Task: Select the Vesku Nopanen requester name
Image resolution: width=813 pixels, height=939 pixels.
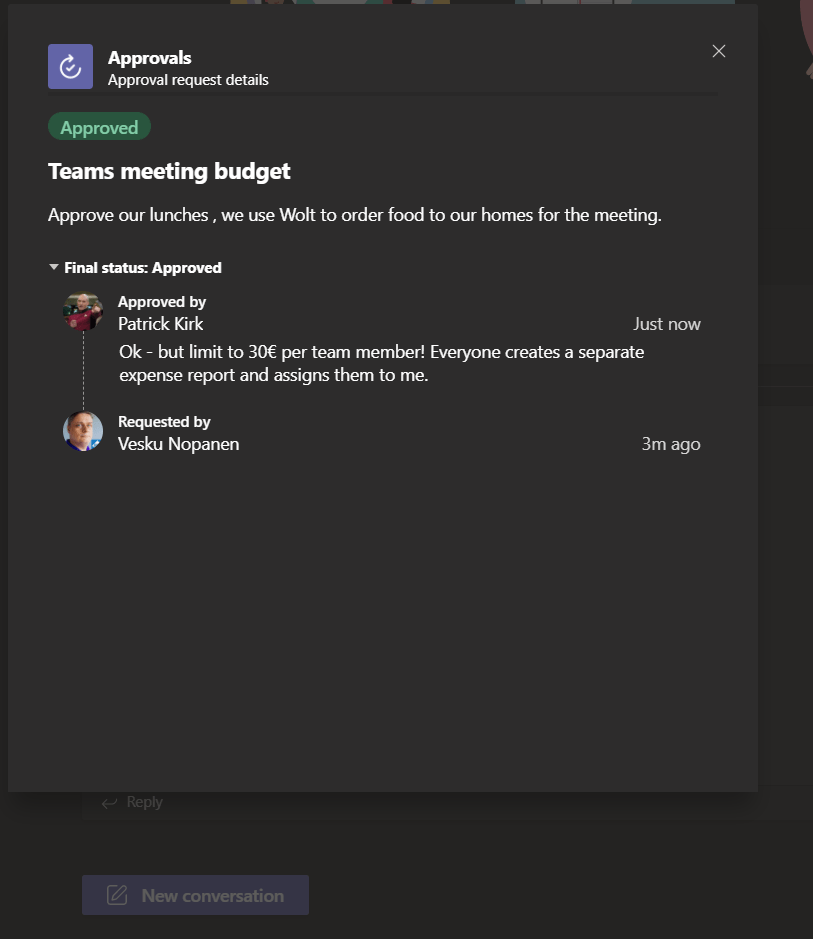Action: coord(178,444)
